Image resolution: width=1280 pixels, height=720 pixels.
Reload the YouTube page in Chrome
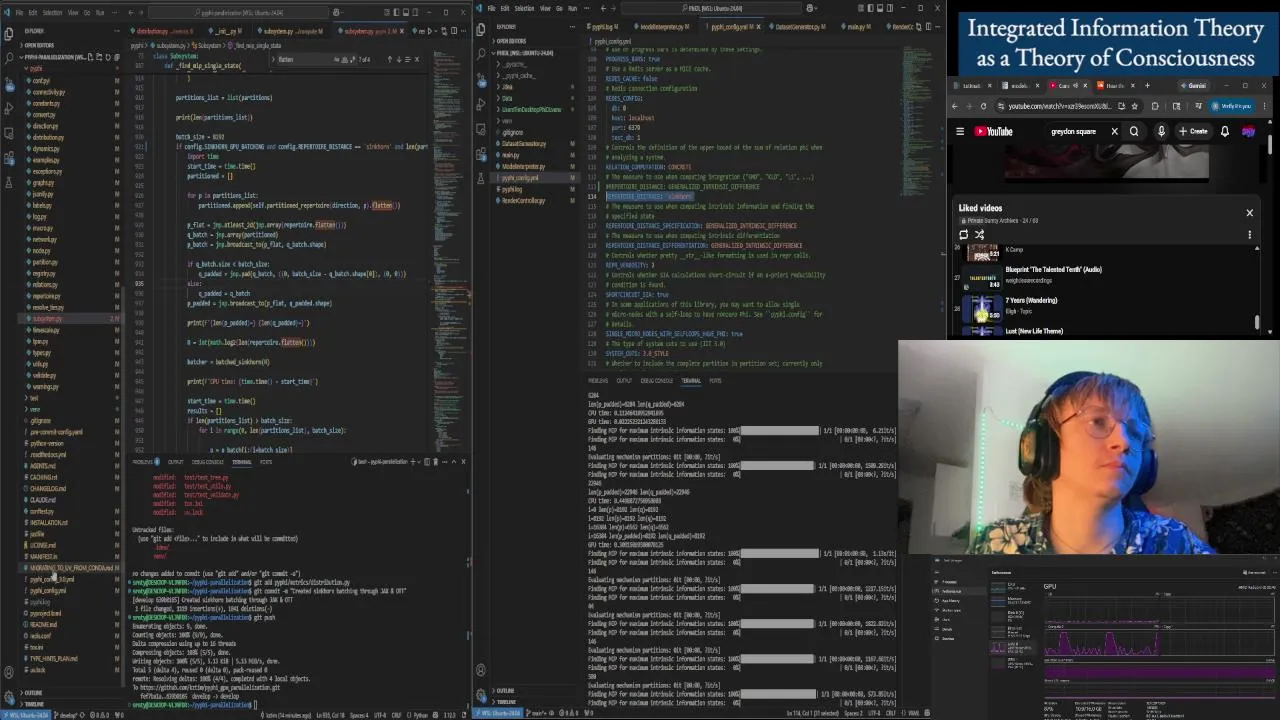983,106
